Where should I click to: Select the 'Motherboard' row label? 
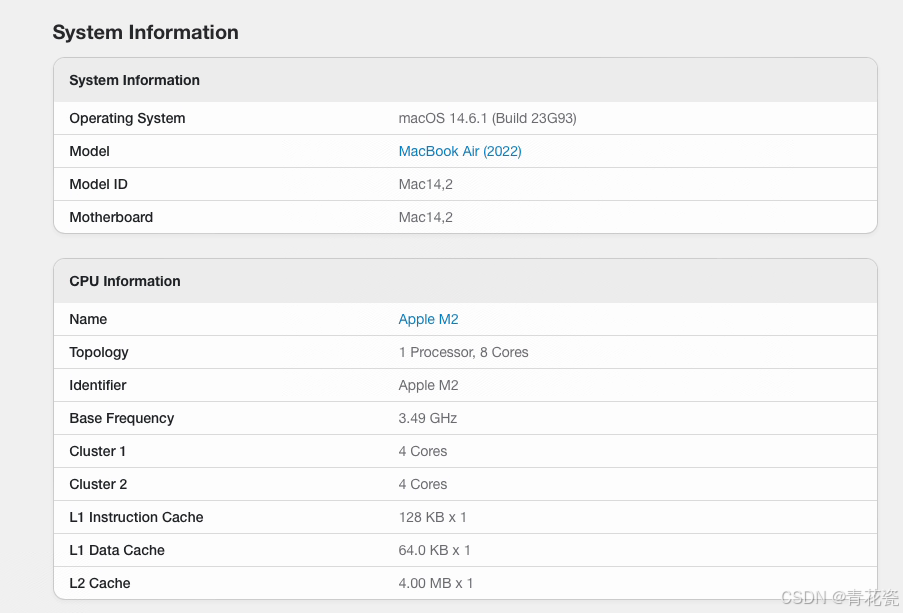tap(111, 217)
